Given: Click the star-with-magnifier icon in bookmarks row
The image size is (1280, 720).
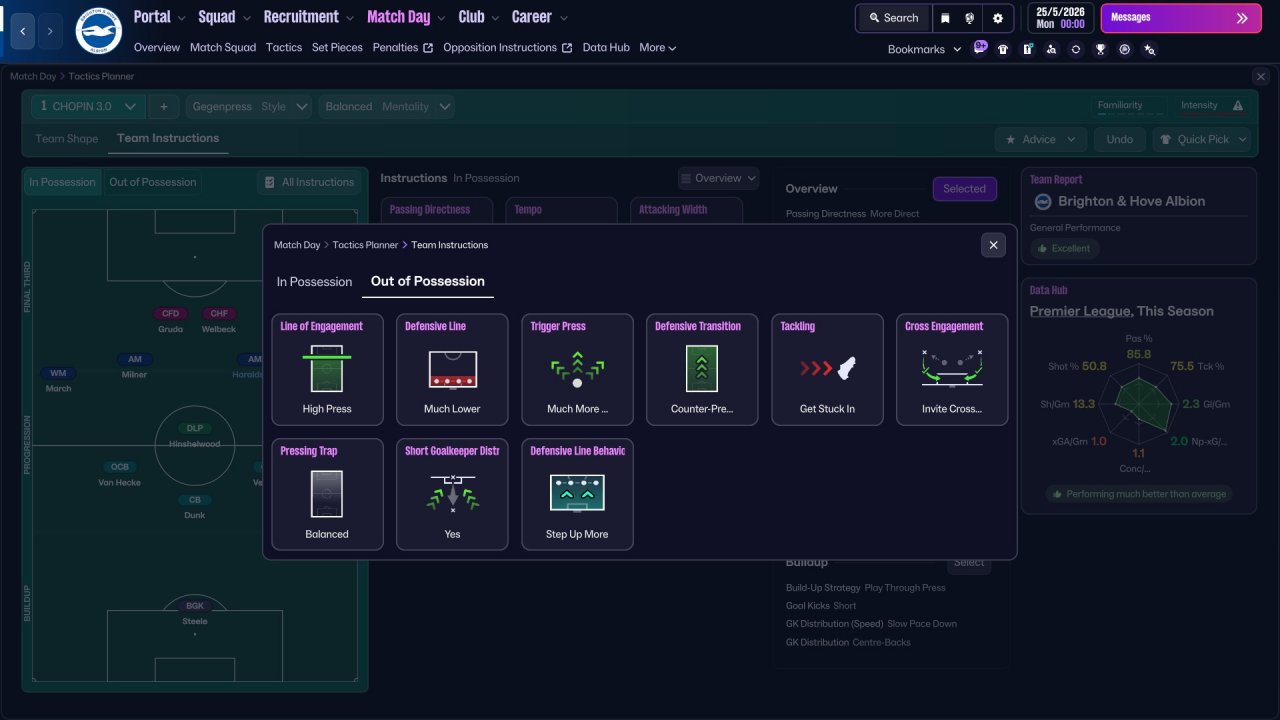Looking at the screenshot, I should coord(1149,49).
